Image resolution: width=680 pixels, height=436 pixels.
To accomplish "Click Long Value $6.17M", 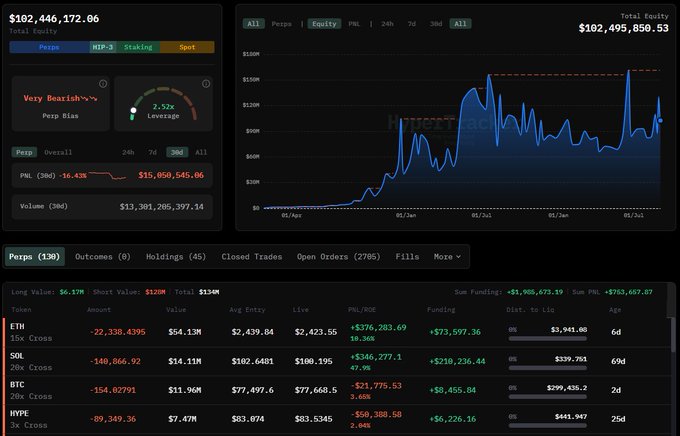I will 72,292.
